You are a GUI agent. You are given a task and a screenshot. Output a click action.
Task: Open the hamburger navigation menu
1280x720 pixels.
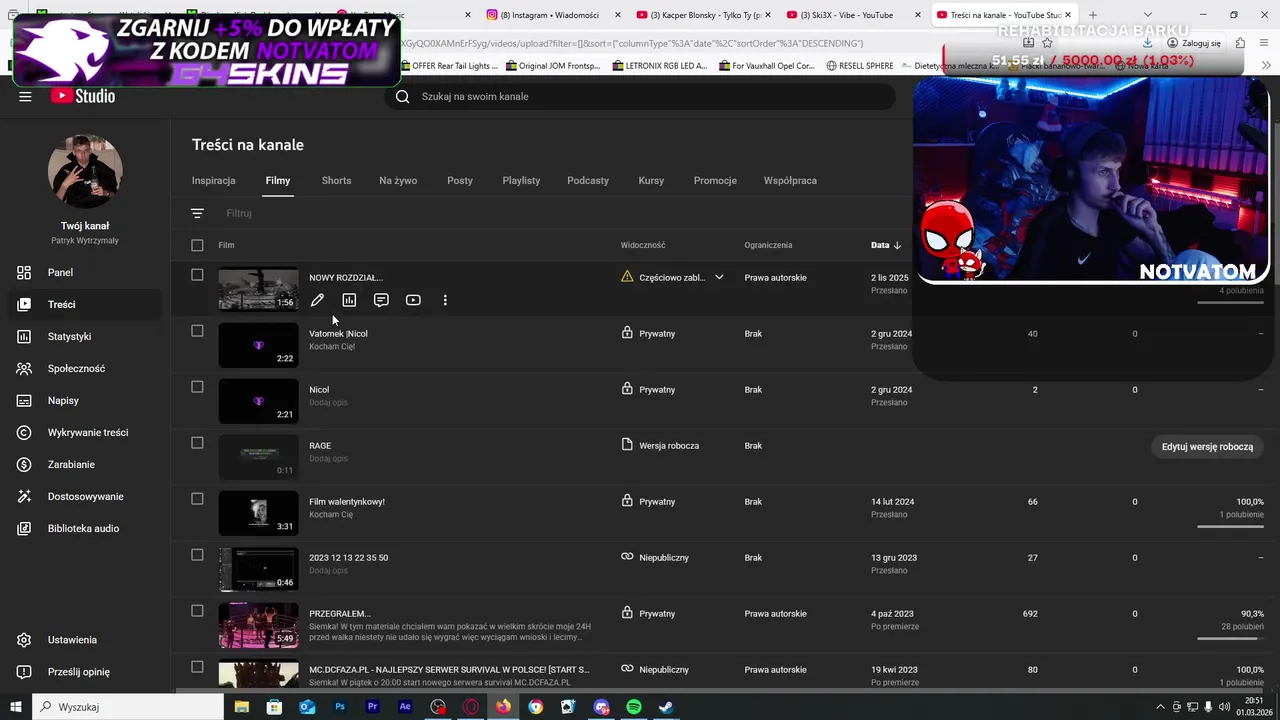tap(25, 96)
